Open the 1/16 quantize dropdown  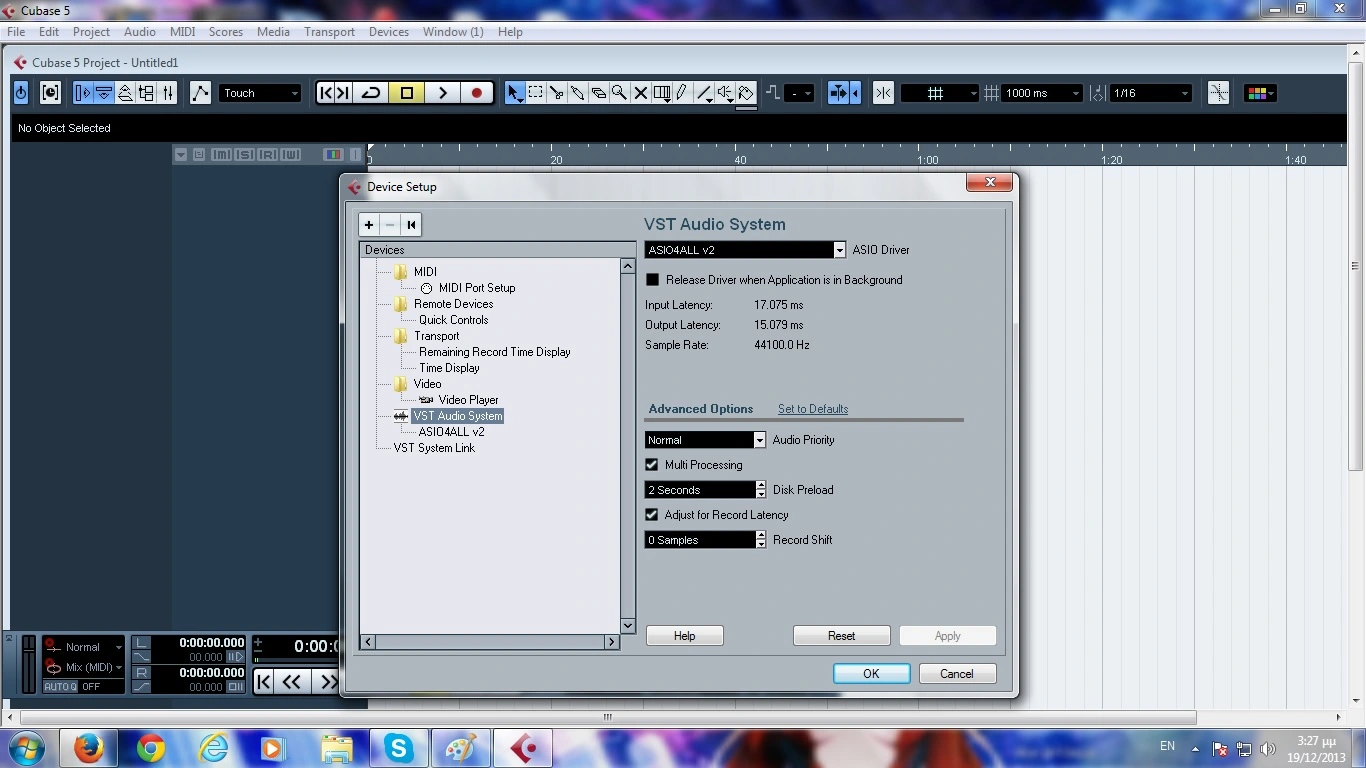[x=1151, y=93]
